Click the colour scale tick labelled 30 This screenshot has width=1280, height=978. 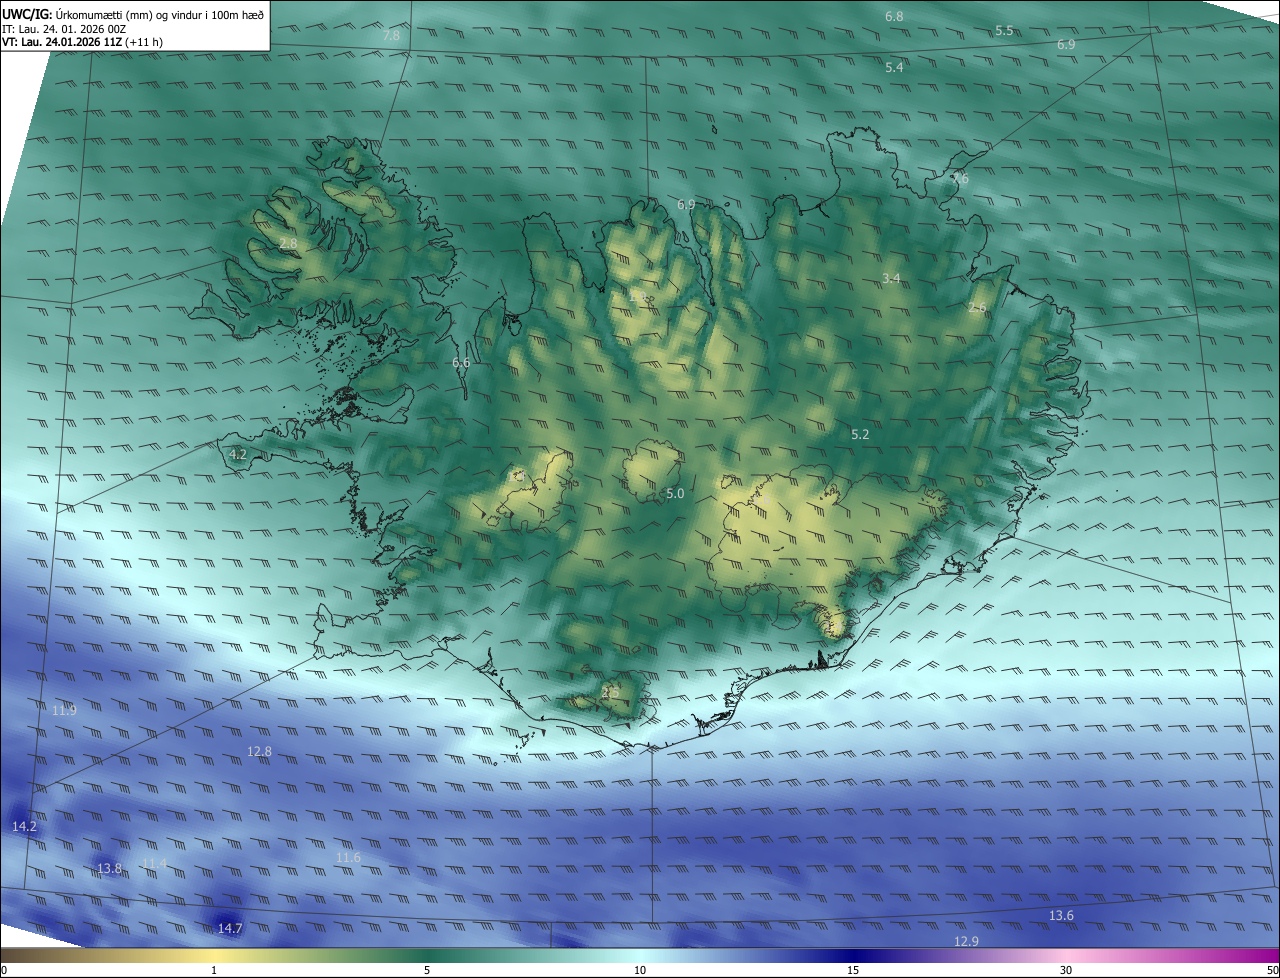(x=1066, y=970)
